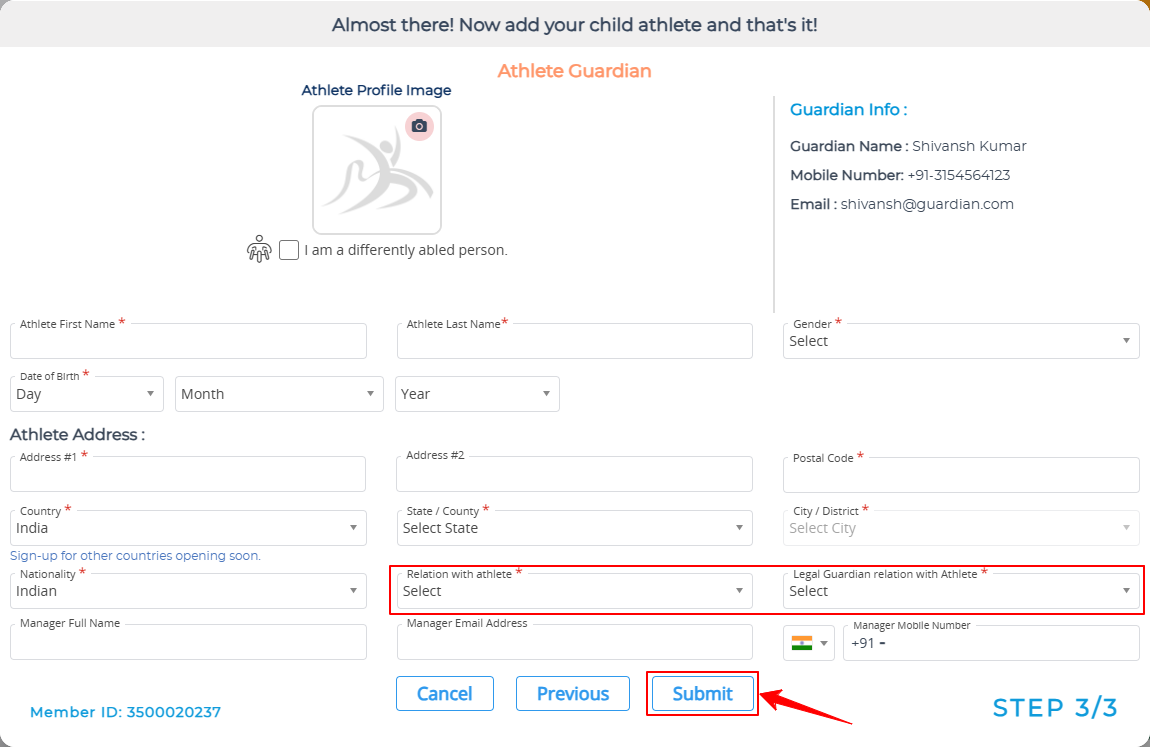
Task: Open the India flag country code selector
Action: click(809, 644)
